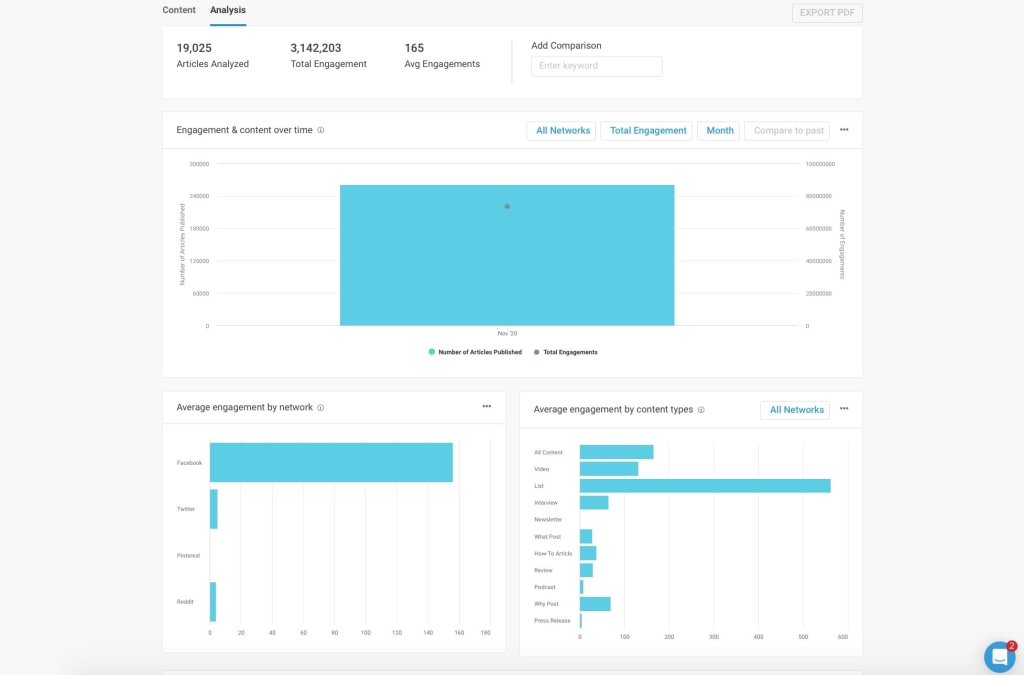
Task: Open the All Networks selector for content types
Action: pos(795,409)
